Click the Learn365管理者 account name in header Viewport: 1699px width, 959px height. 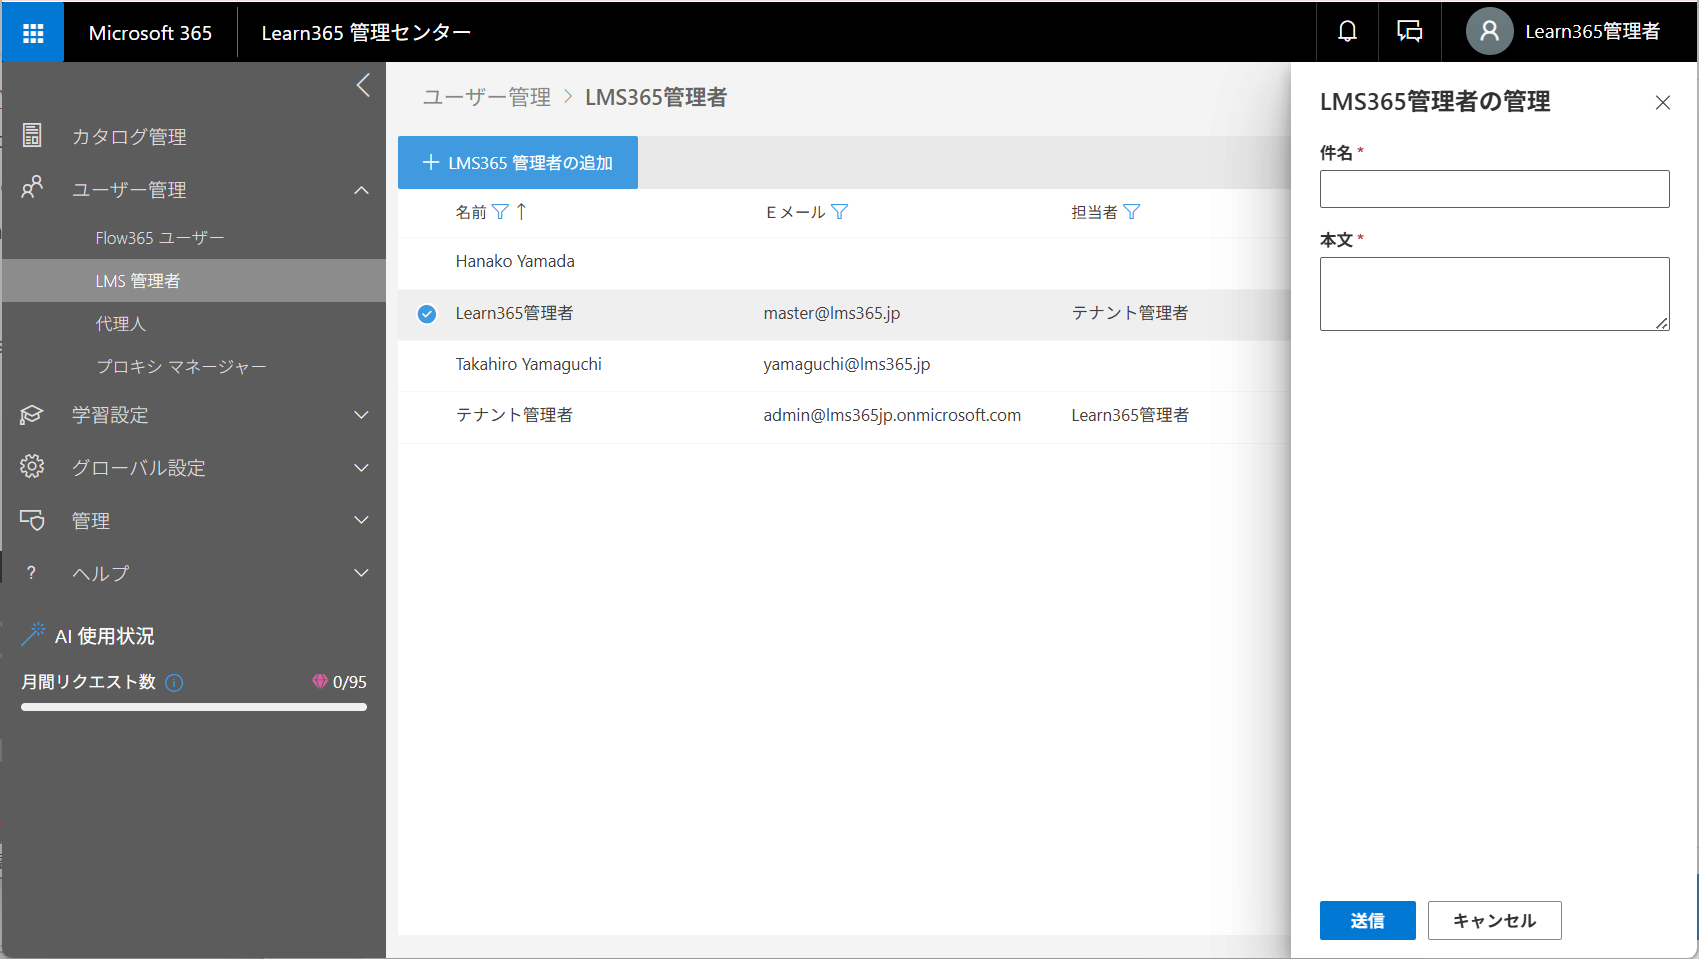click(x=1592, y=32)
